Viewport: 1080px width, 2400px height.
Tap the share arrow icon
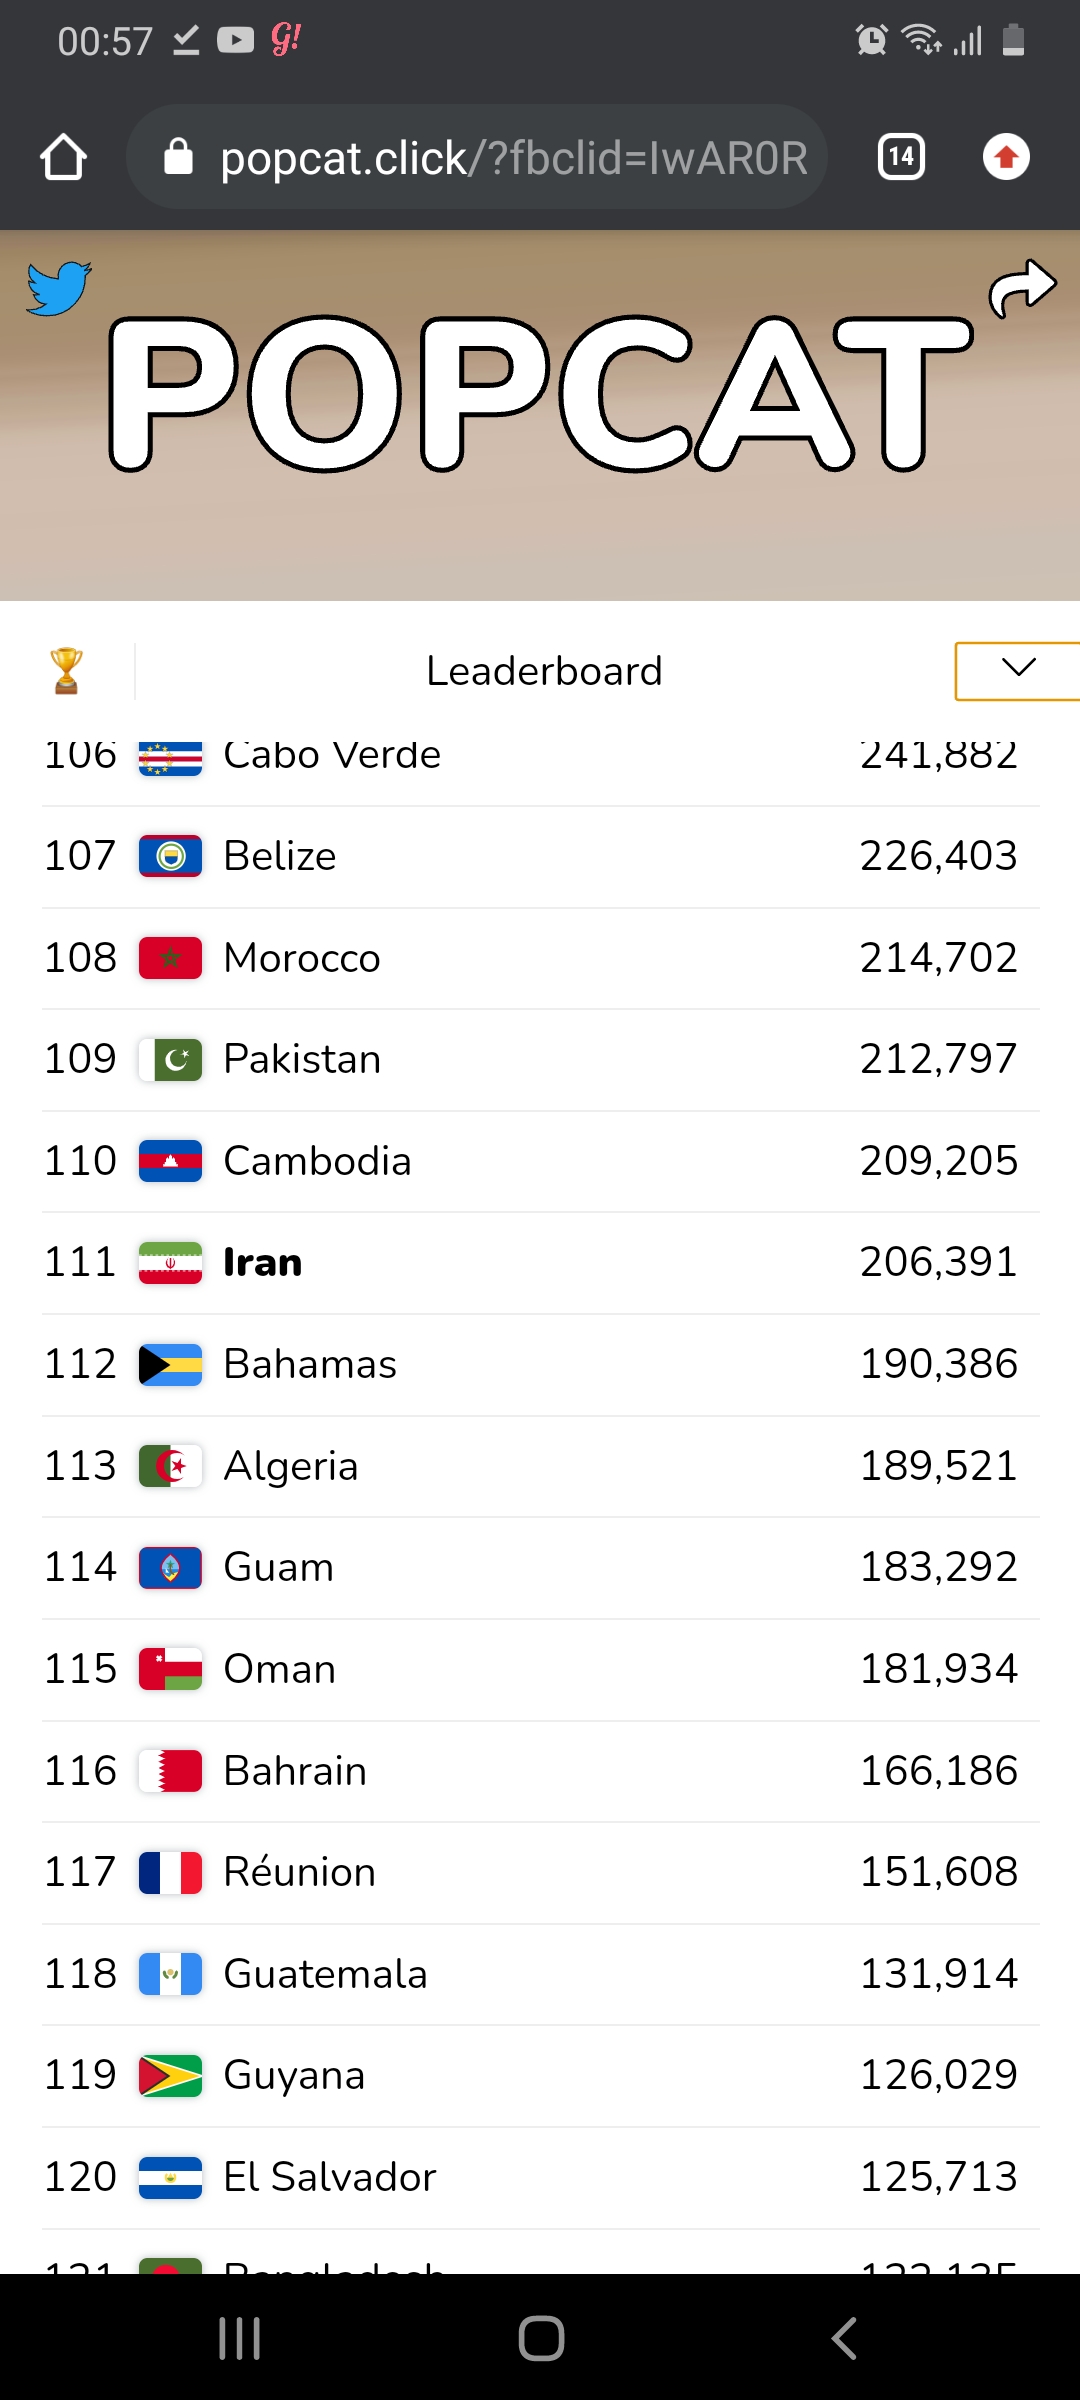(1022, 289)
